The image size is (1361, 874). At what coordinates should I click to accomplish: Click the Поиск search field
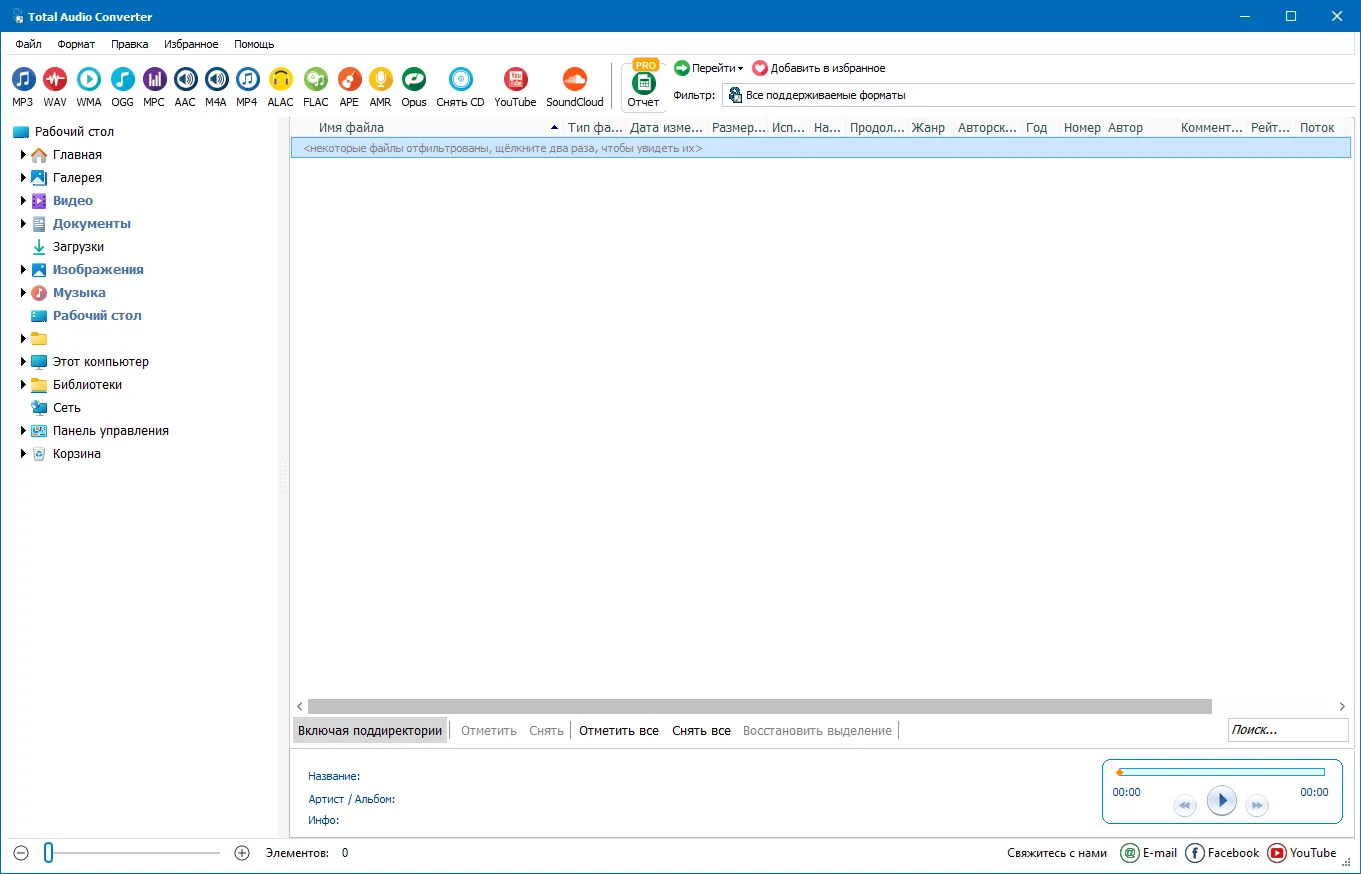pyautogui.click(x=1287, y=730)
